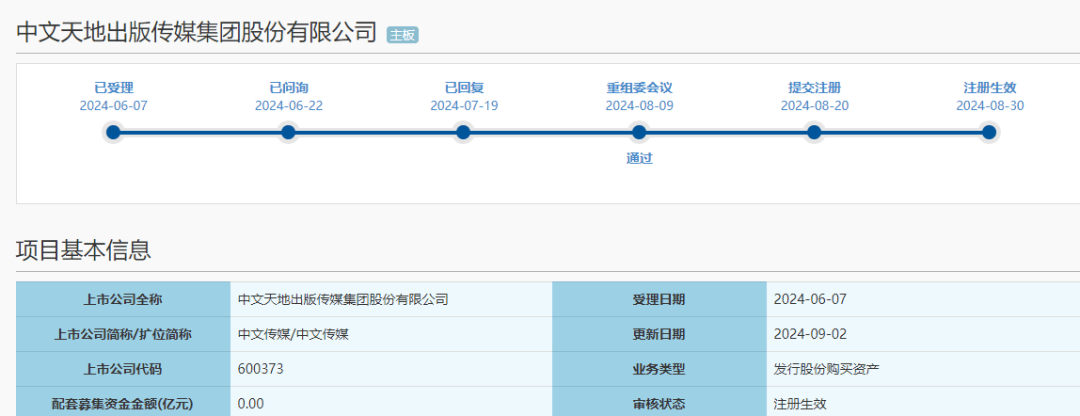1080x416 pixels.
Task: Click the 重组委会议 timeline node dot
Action: tap(639, 132)
